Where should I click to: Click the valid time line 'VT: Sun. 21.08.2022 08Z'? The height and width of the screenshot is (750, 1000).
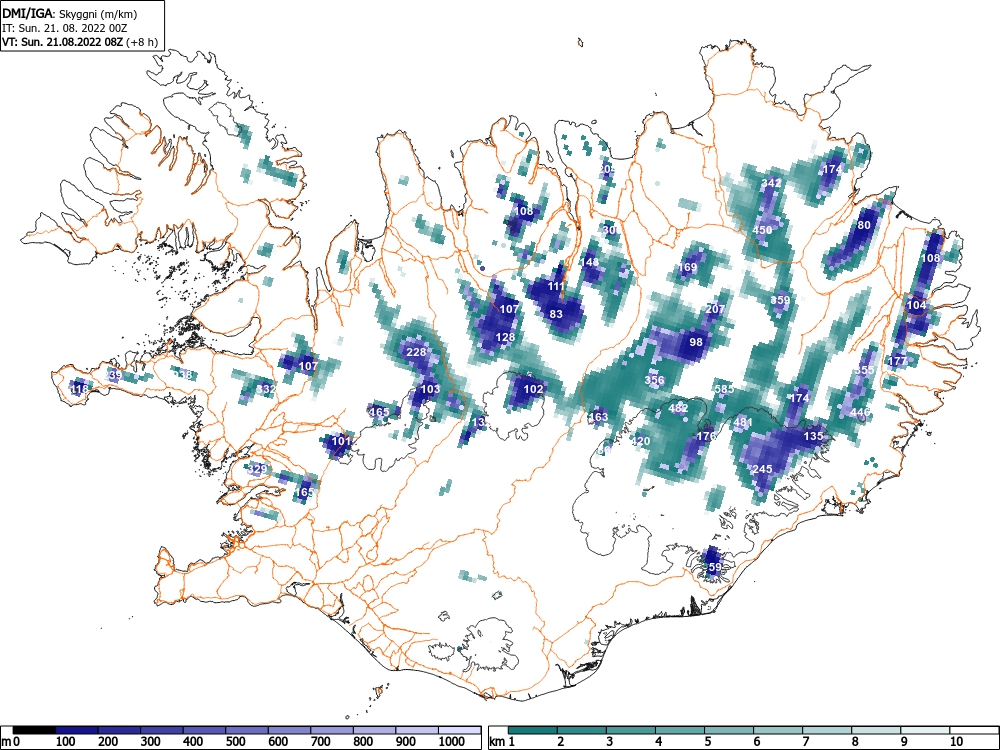coord(63,42)
